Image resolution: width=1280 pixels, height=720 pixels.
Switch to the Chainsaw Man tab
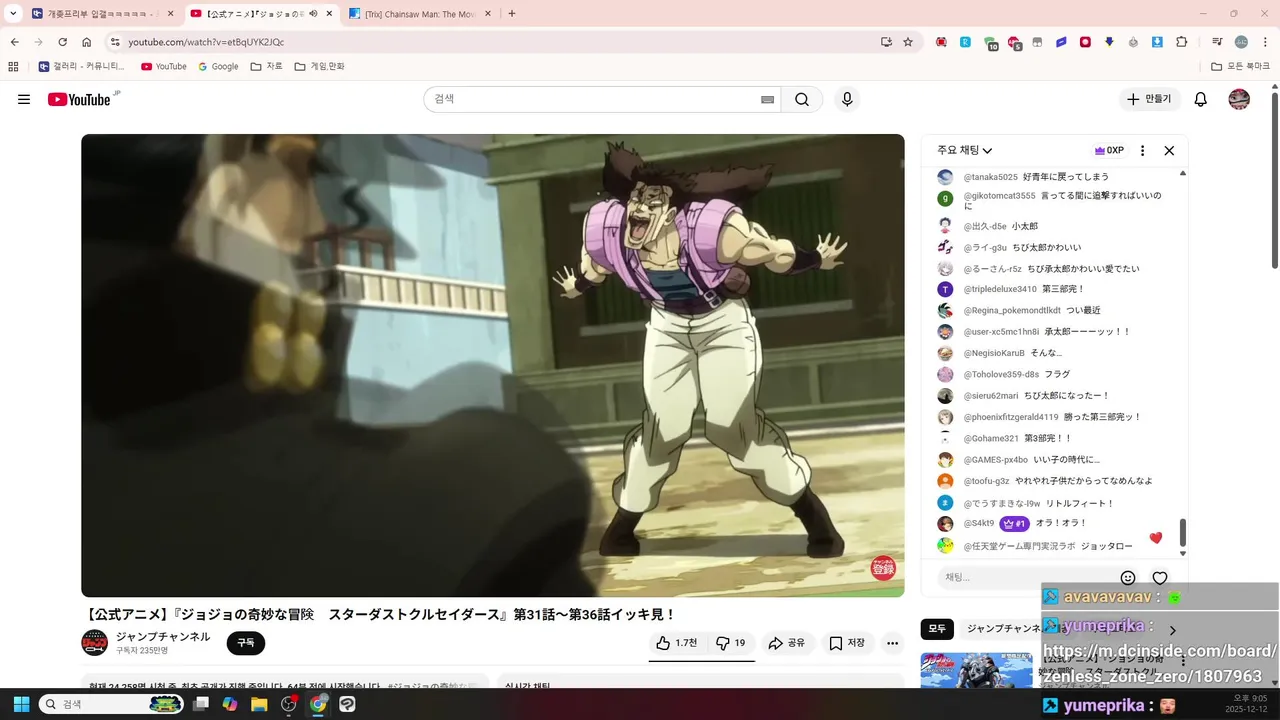tap(419, 14)
